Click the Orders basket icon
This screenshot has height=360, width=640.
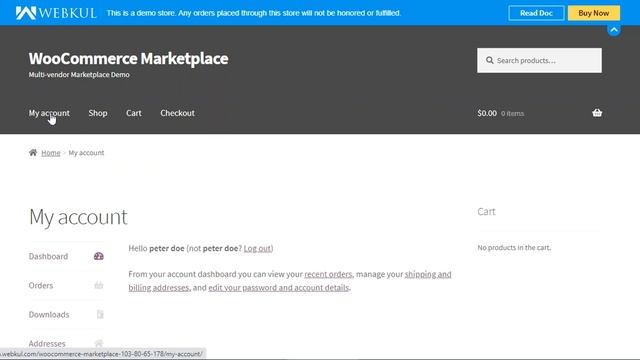pos(99,285)
